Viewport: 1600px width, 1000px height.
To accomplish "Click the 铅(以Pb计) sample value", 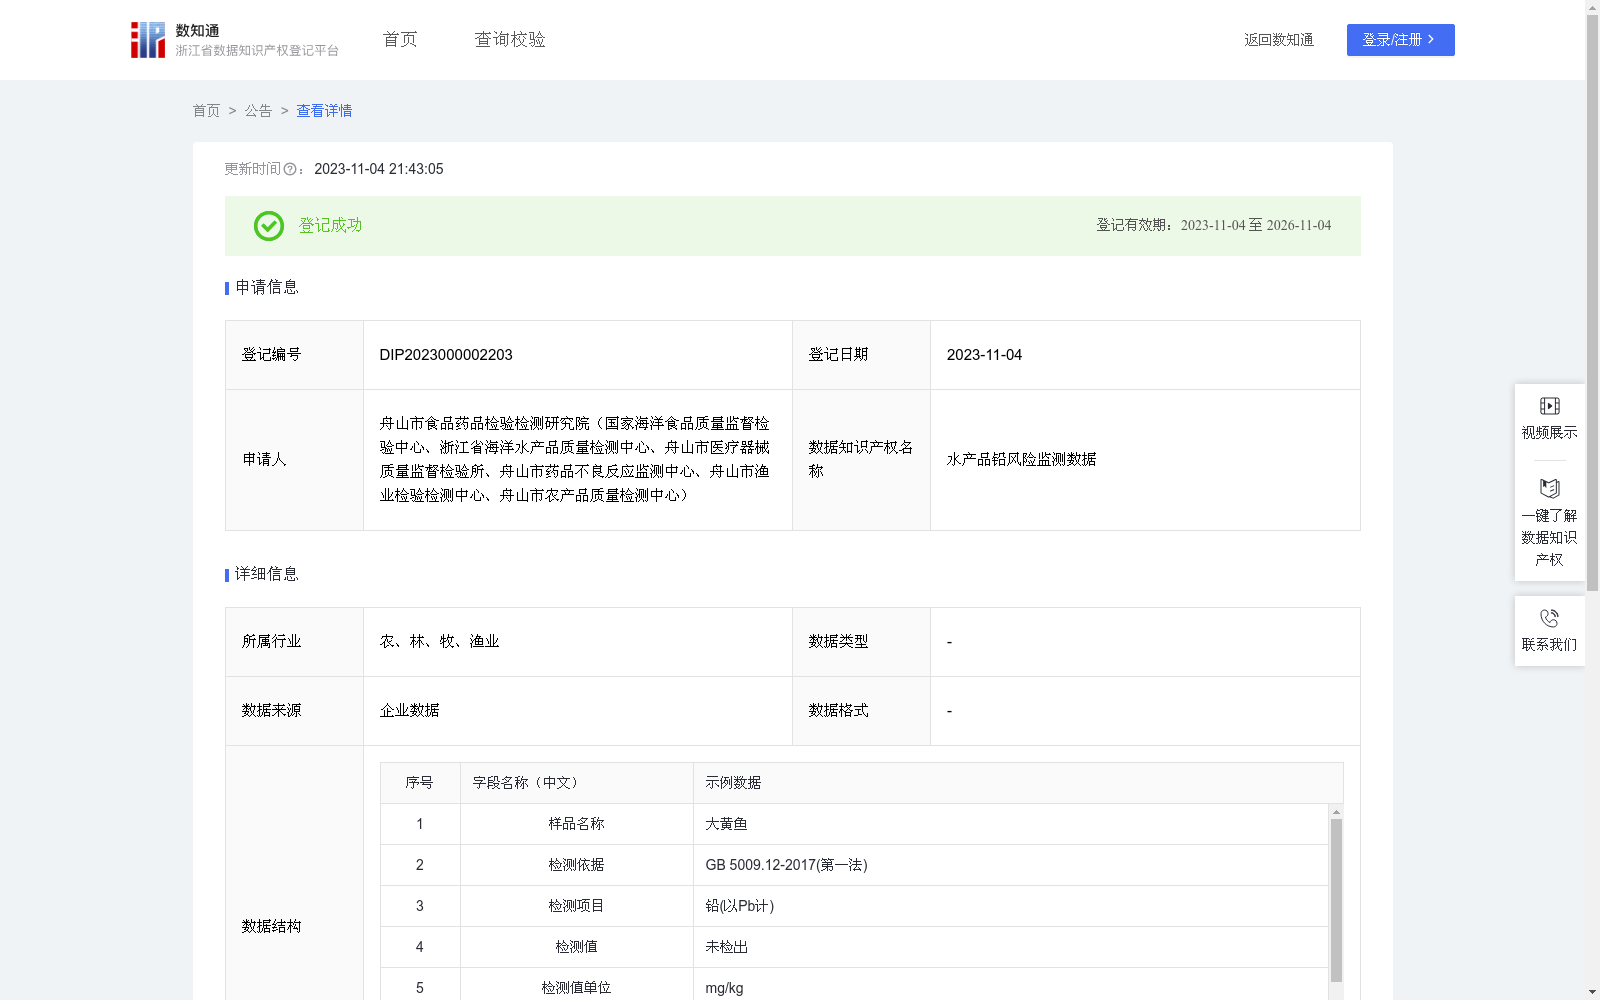I will point(739,906).
